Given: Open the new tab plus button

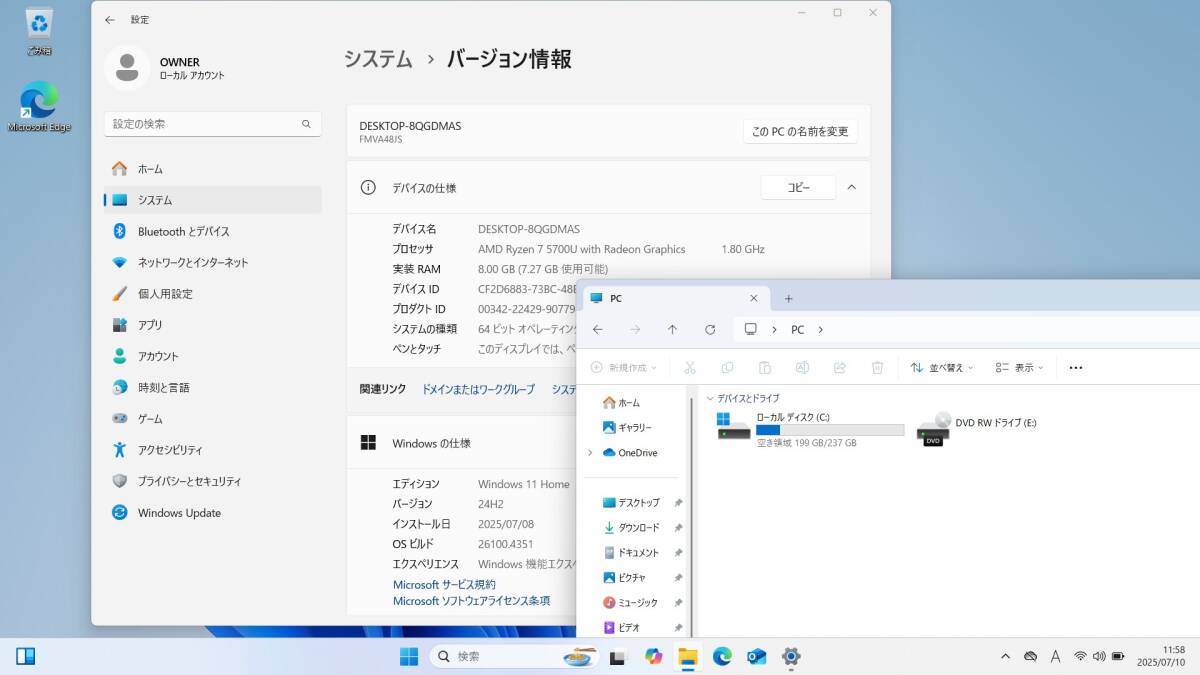Looking at the screenshot, I should [788, 299].
